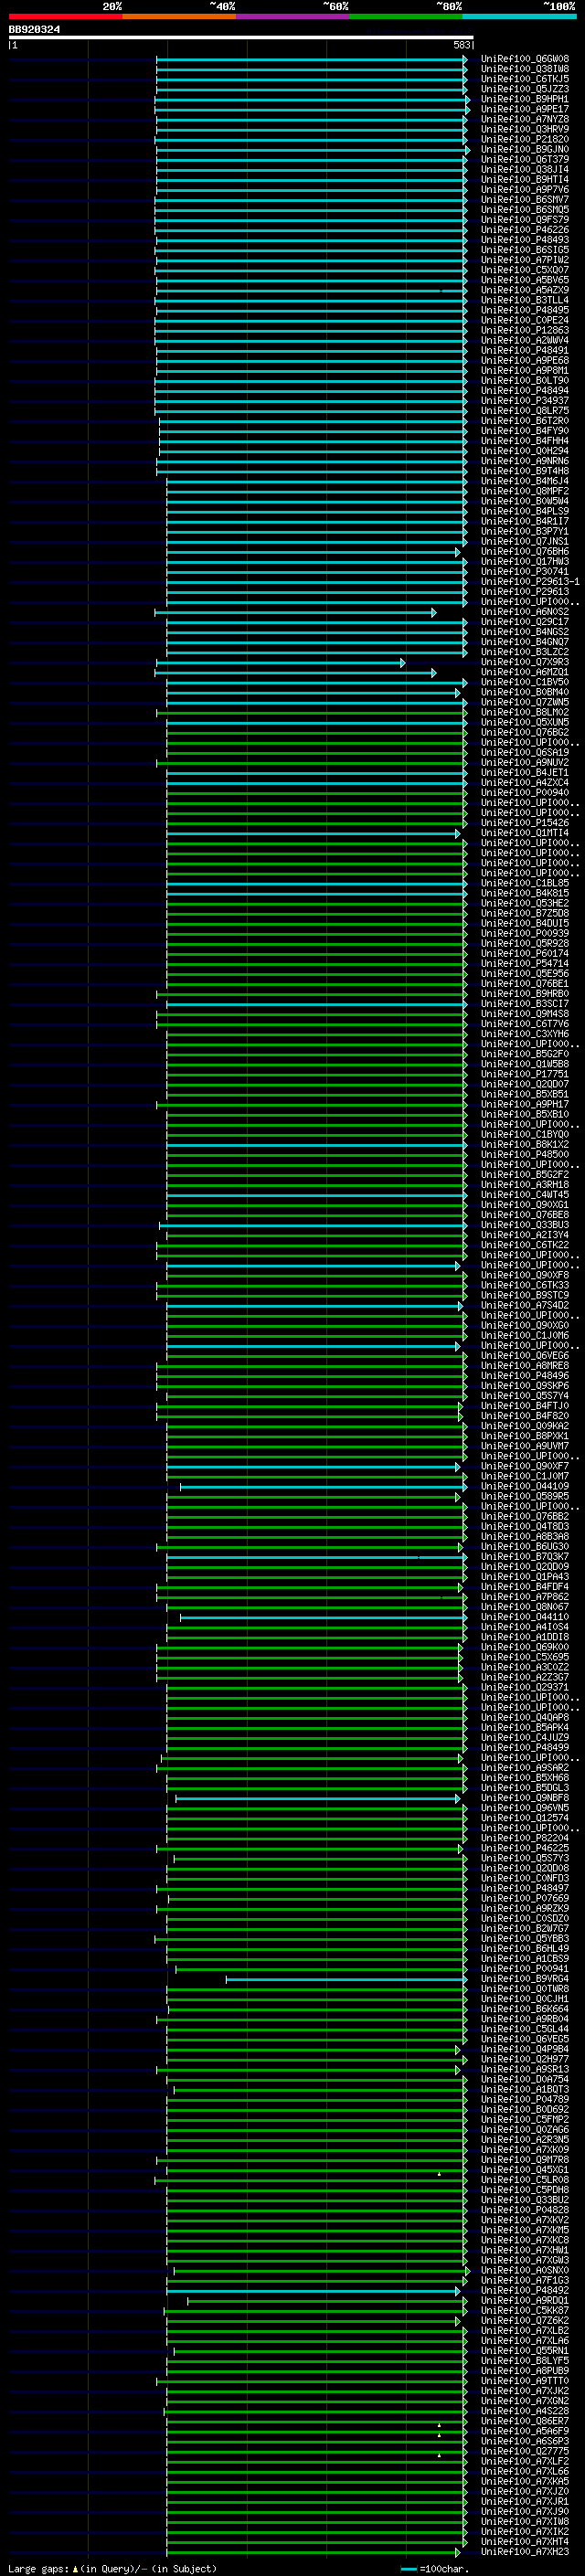
Task: Select hit label UniRef100_P48491
Action: 525,350
